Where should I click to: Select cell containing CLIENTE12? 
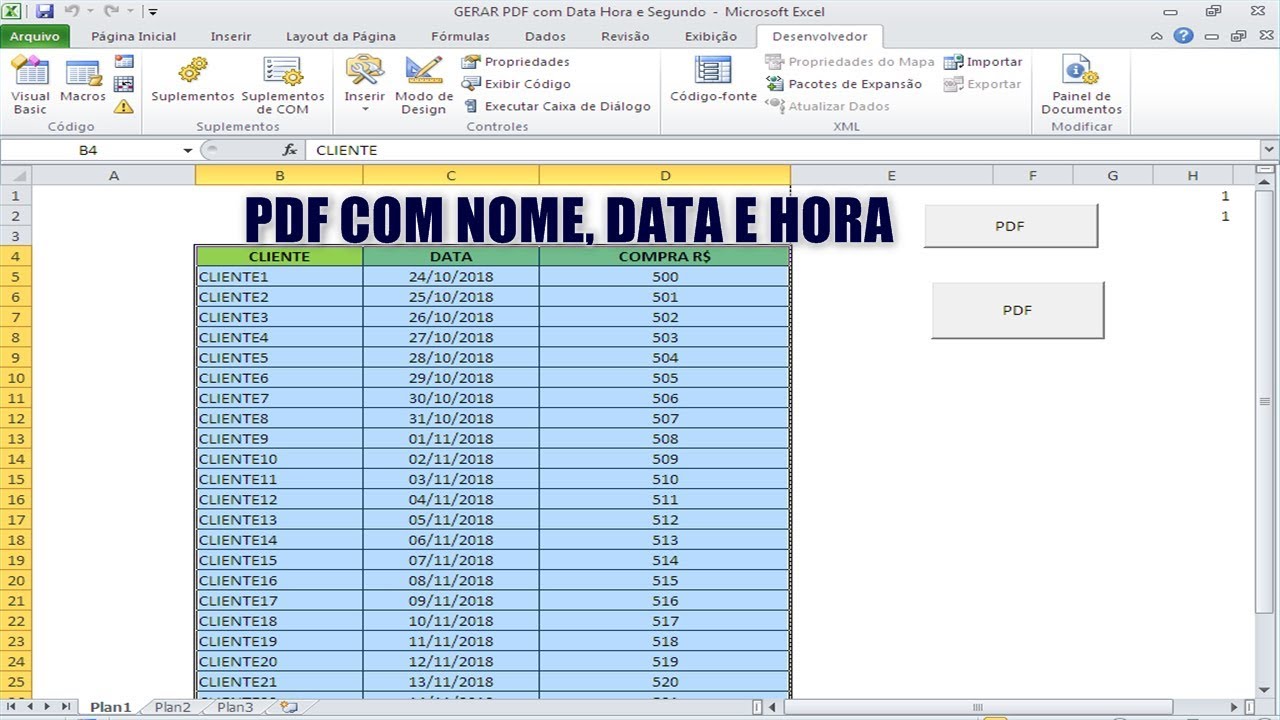pos(280,500)
